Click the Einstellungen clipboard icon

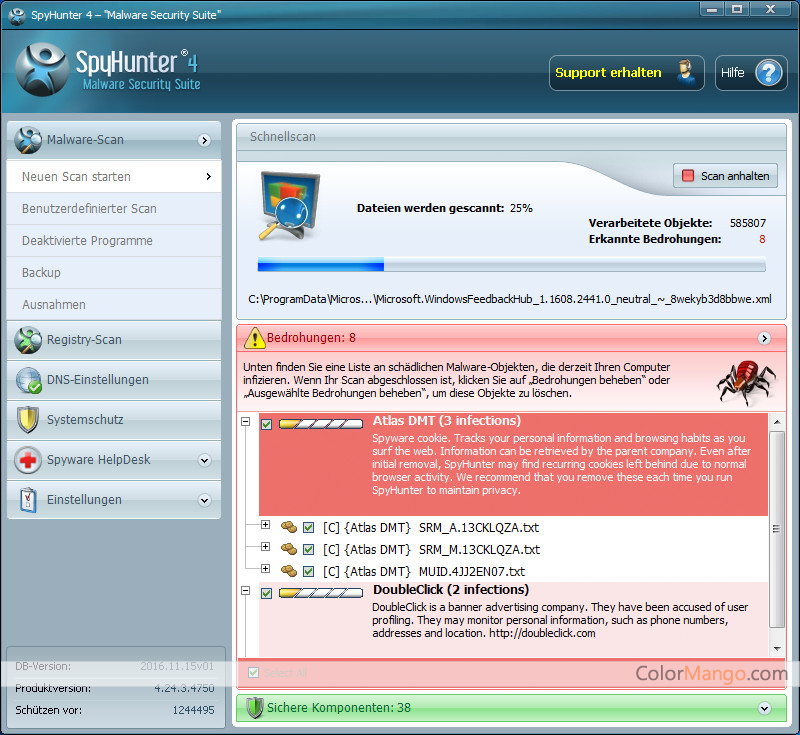pyautogui.click(x=28, y=500)
